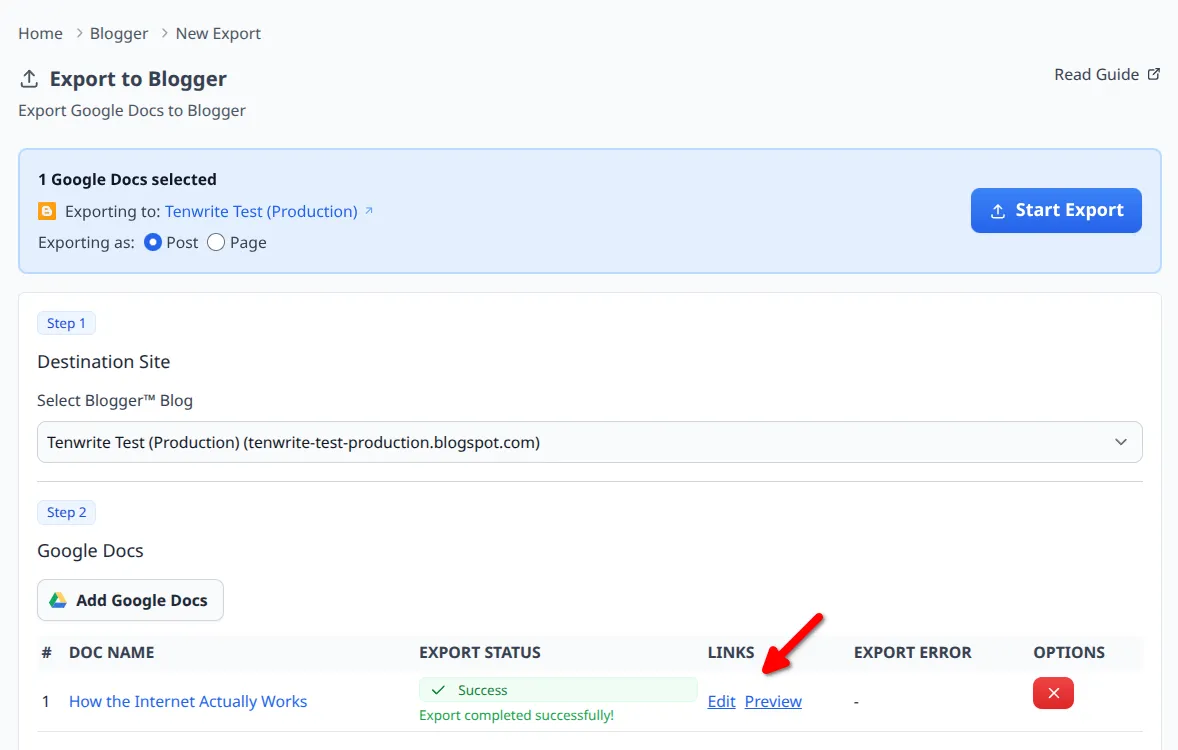This screenshot has height=750, width=1178.
Task: Open the Read Guide link
Action: click(1096, 73)
